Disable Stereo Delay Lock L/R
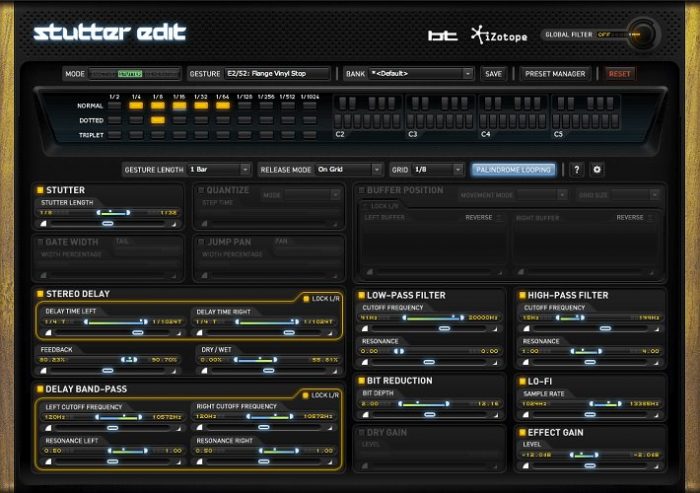 coord(306,299)
